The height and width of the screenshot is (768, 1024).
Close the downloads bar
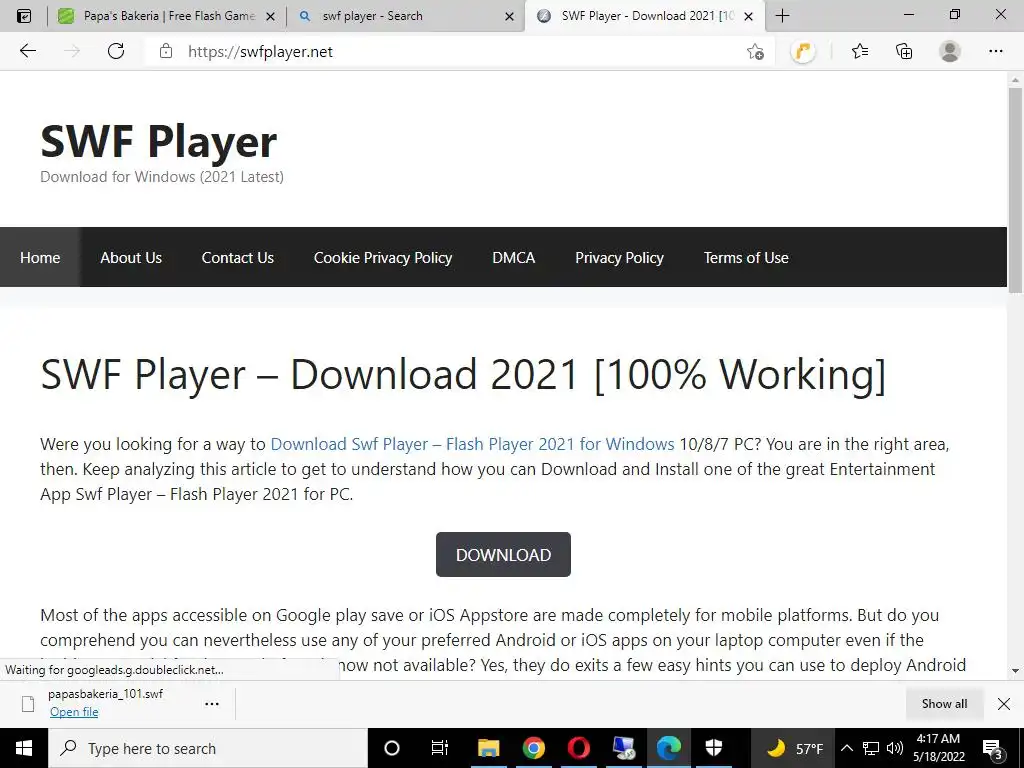pos(1004,704)
